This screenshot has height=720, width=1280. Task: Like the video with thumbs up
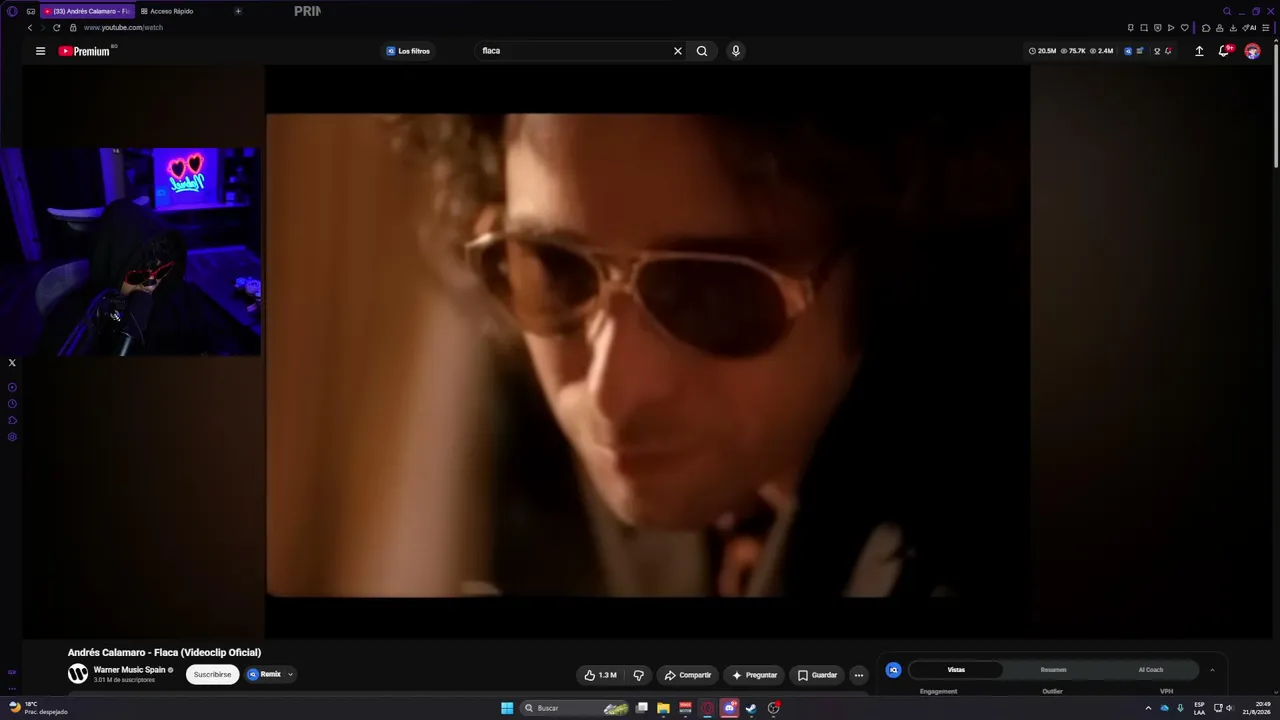pyautogui.click(x=600, y=675)
